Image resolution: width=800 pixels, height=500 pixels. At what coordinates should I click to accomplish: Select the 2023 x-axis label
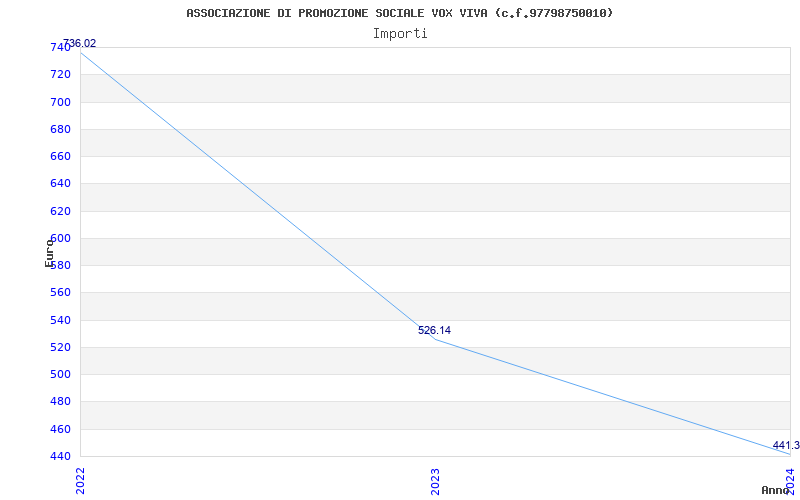[435, 482]
